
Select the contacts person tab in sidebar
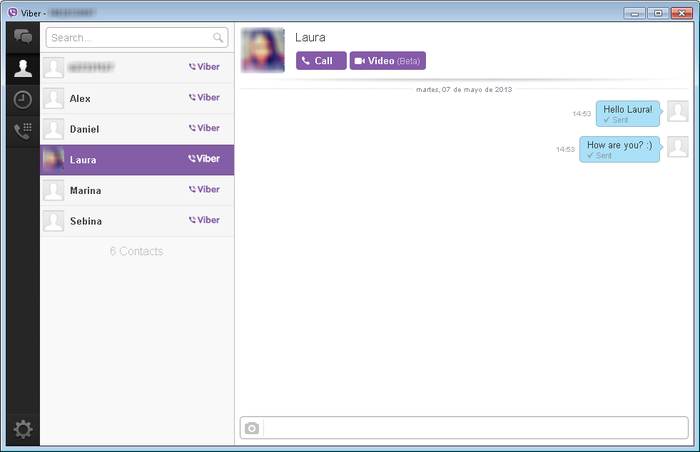23,68
